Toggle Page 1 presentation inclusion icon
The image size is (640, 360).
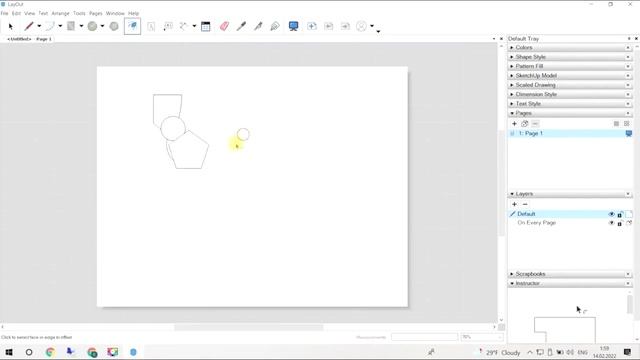pyautogui.click(x=629, y=133)
